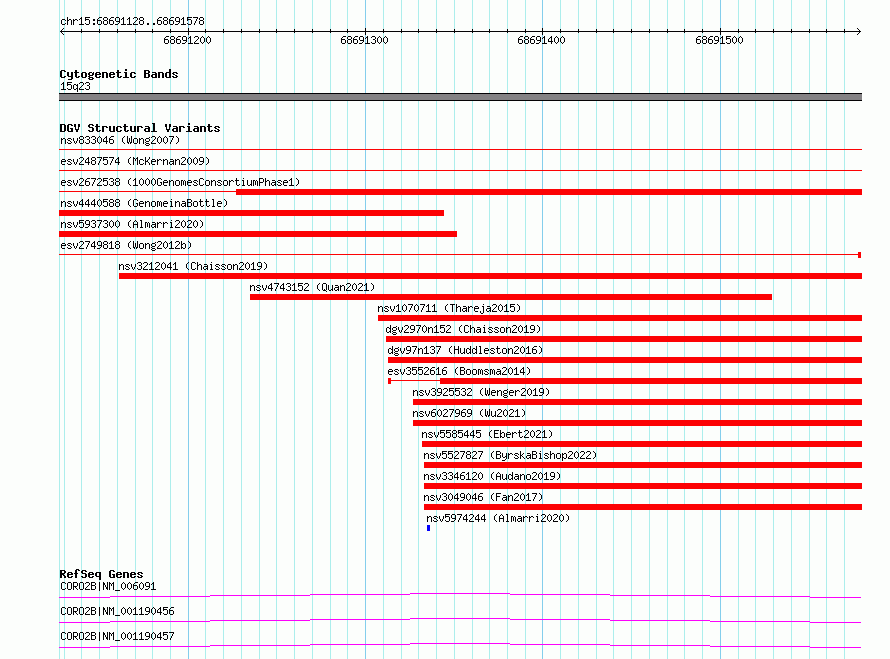
Task: Select the gray 15q23 cytogenetic band bar
Action: click(460, 97)
